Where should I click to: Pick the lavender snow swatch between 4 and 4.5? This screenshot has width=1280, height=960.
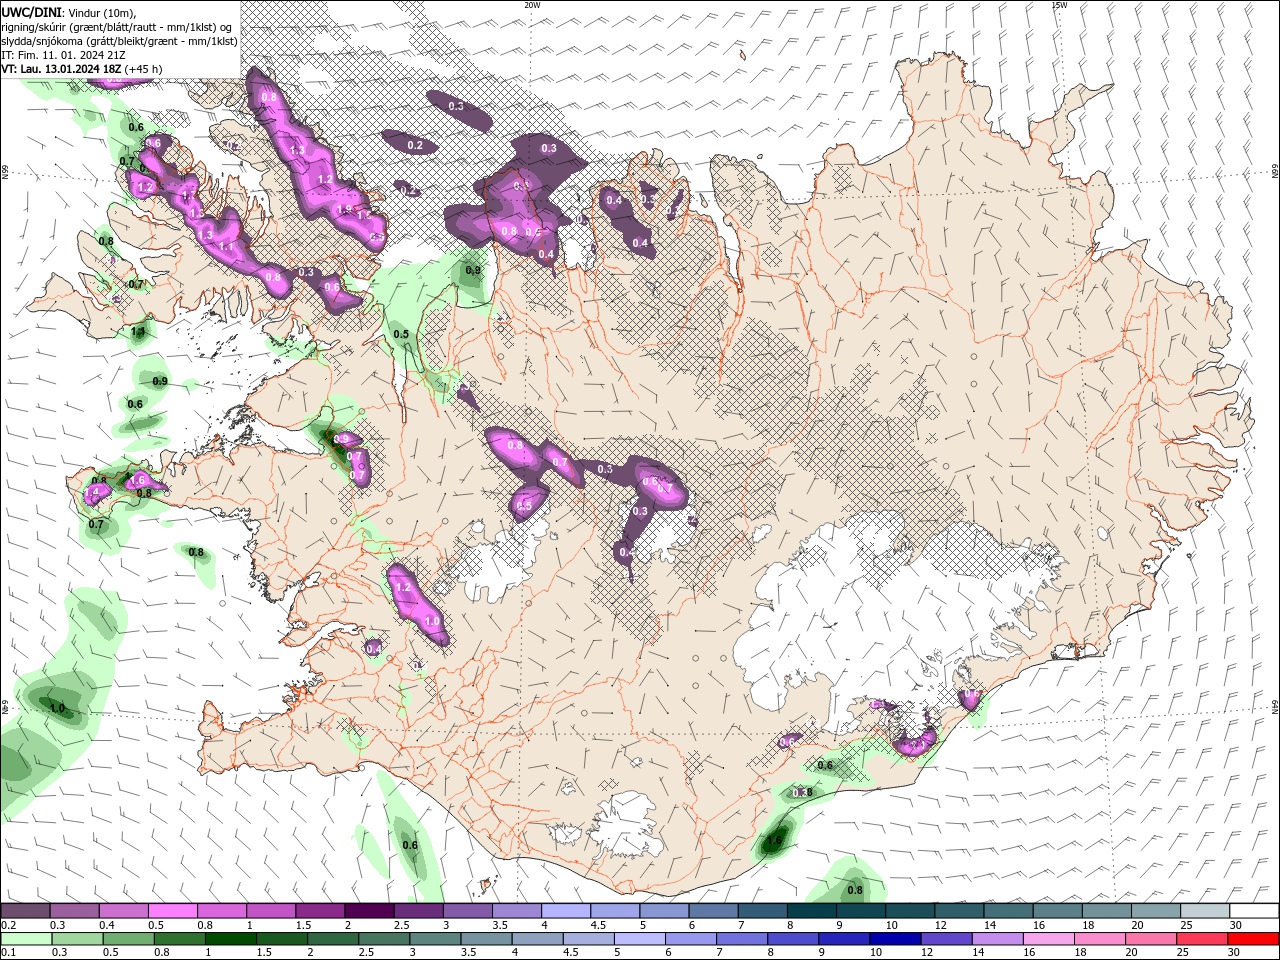(x=564, y=910)
